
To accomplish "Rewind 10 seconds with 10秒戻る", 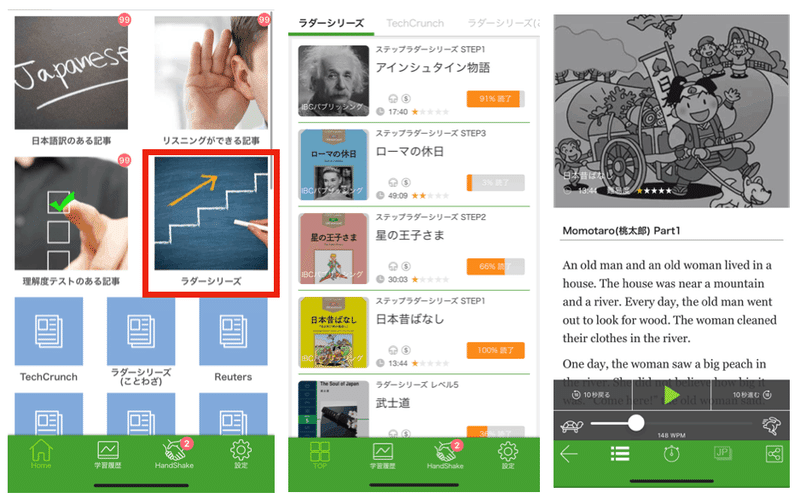I will [592, 394].
